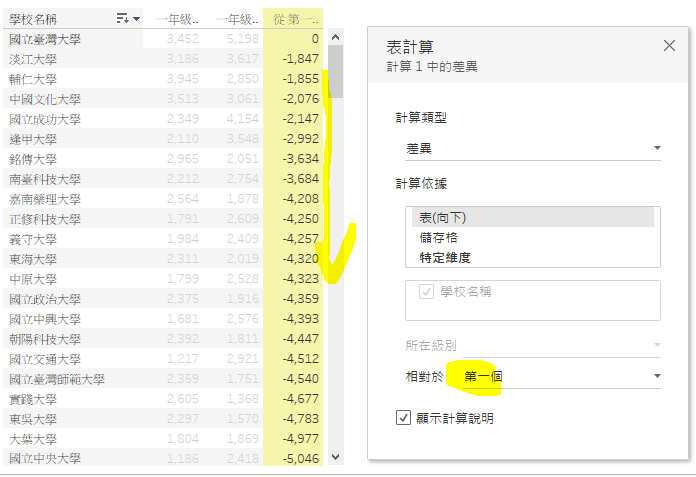Open the dropdown arrow beside the sort icon
696x477 pixels.
click(136, 19)
